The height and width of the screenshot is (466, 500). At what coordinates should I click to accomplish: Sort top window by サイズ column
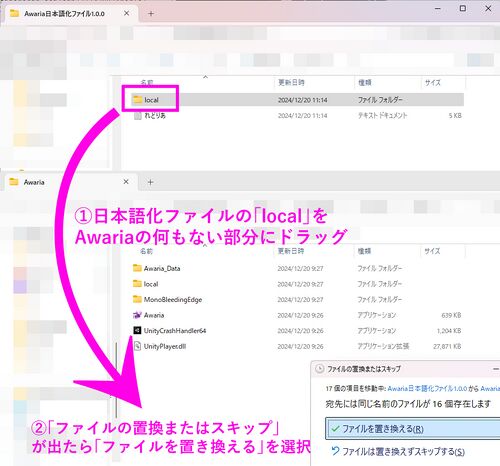(433, 82)
